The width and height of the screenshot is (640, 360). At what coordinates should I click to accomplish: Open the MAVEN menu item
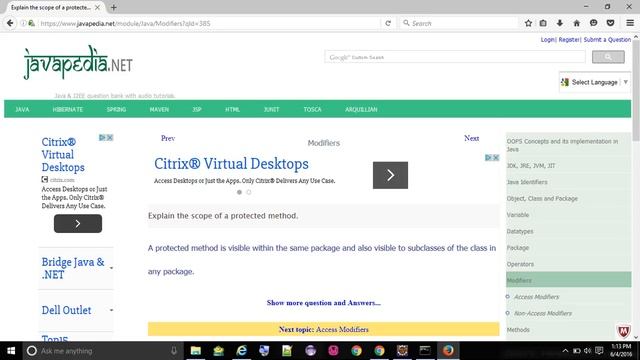[x=159, y=109]
